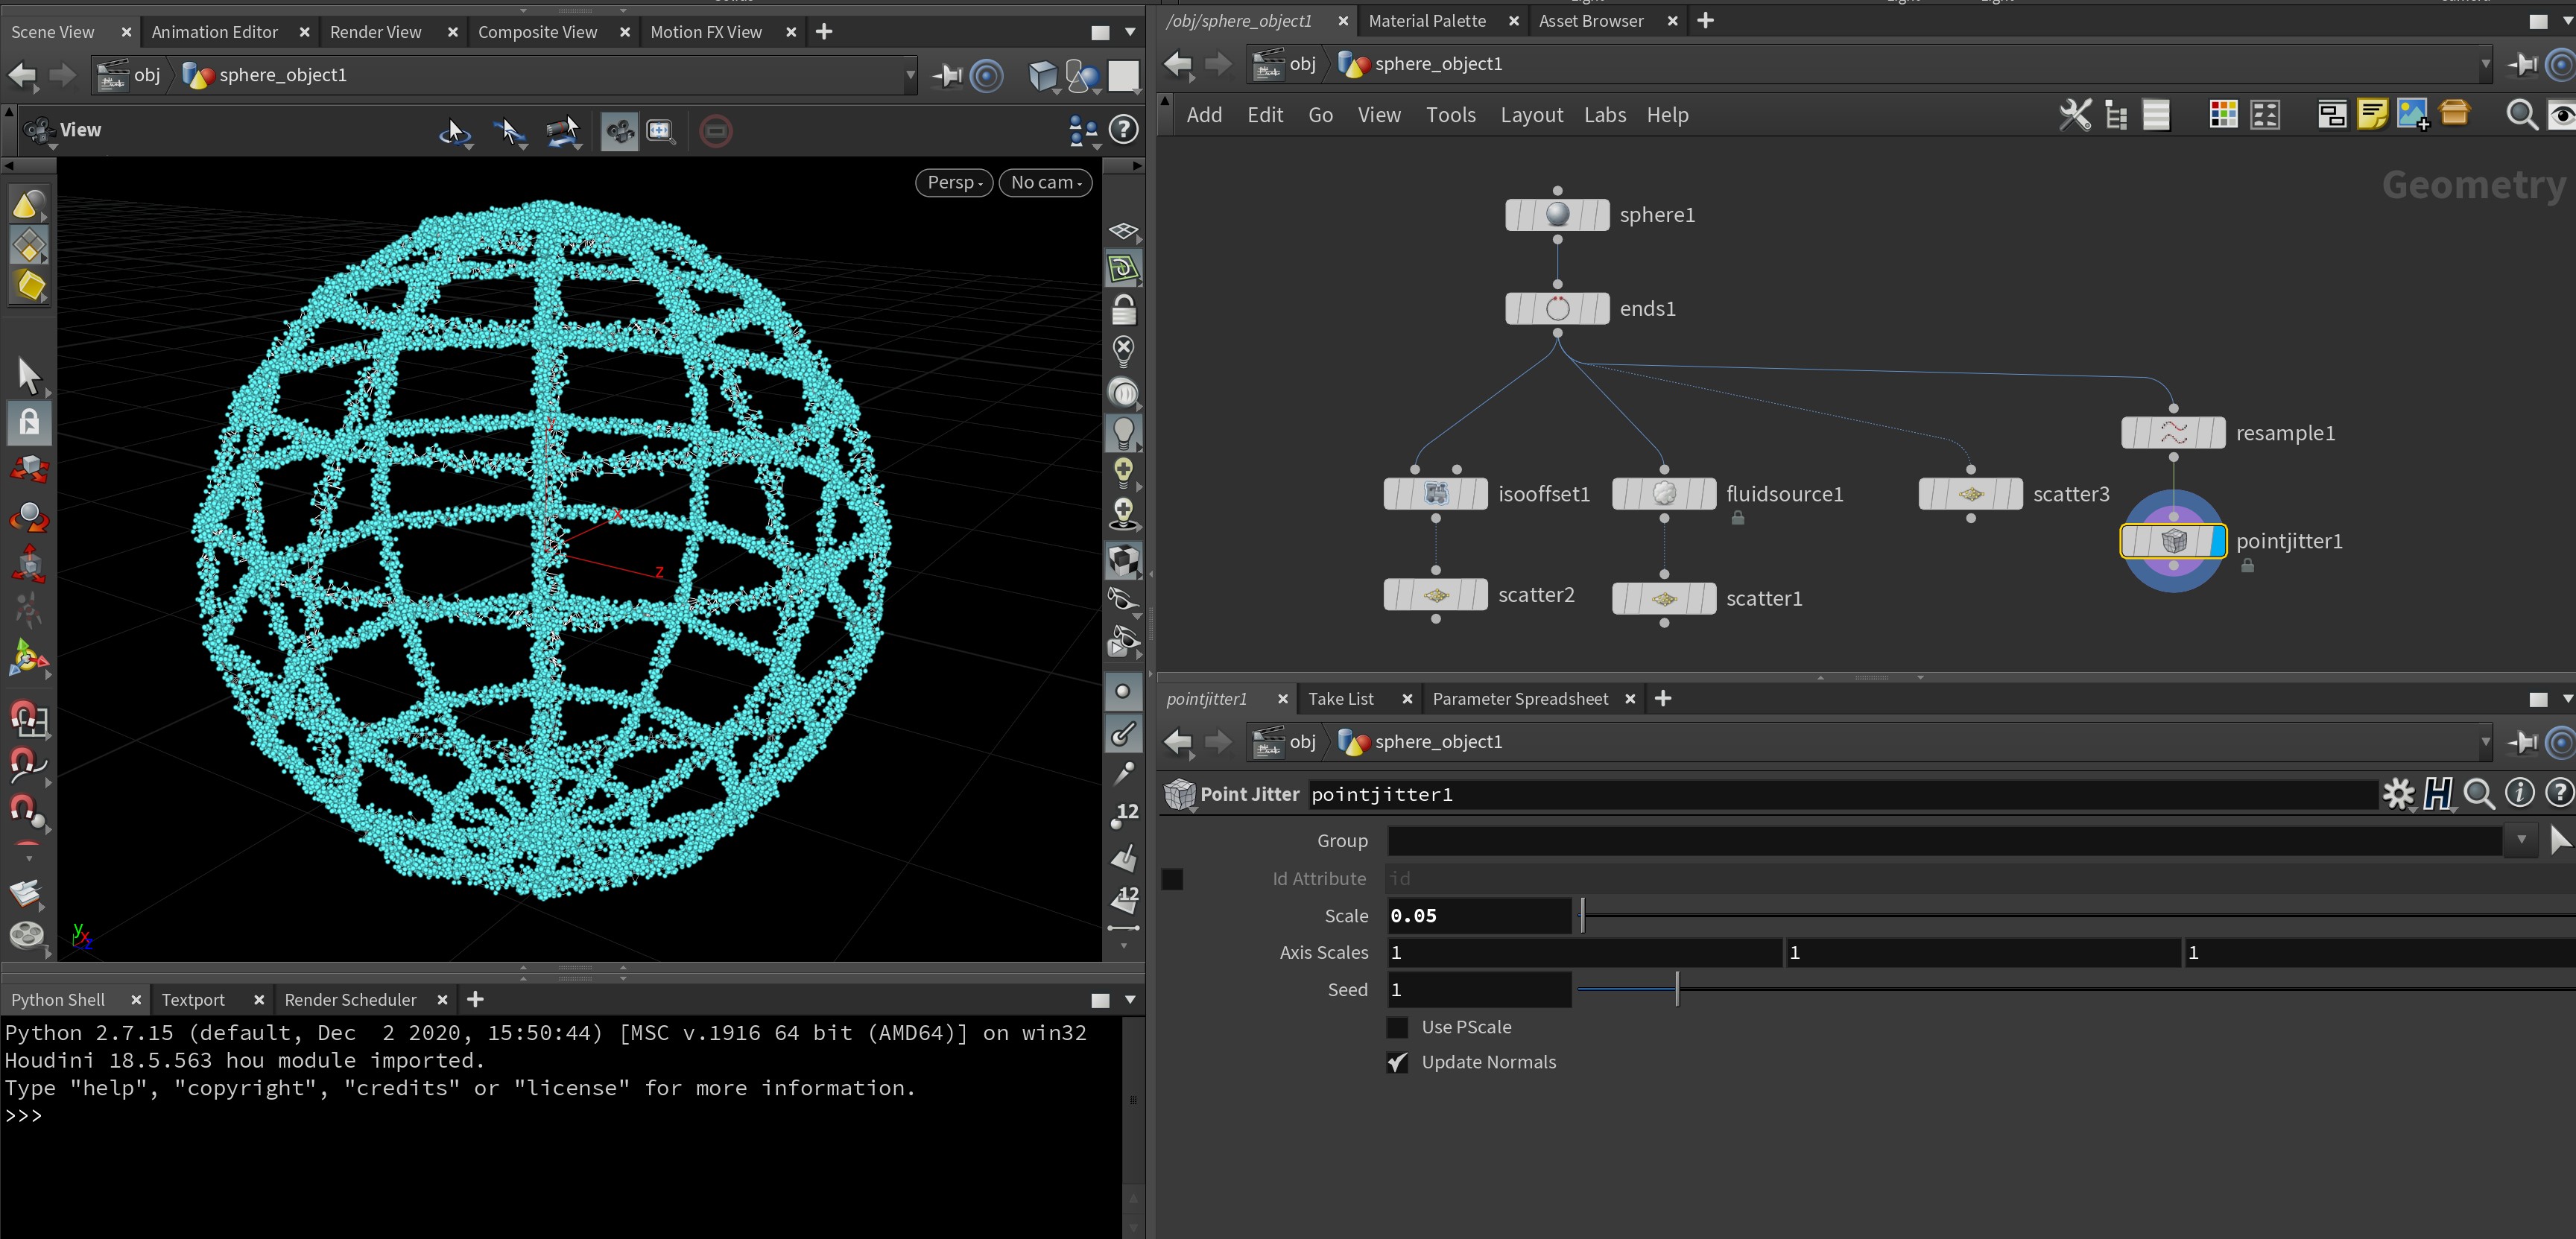The height and width of the screenshot is (1239, 2576).
Task: Open the No cam camera dropdown
Action: [x=1045, y=182]
